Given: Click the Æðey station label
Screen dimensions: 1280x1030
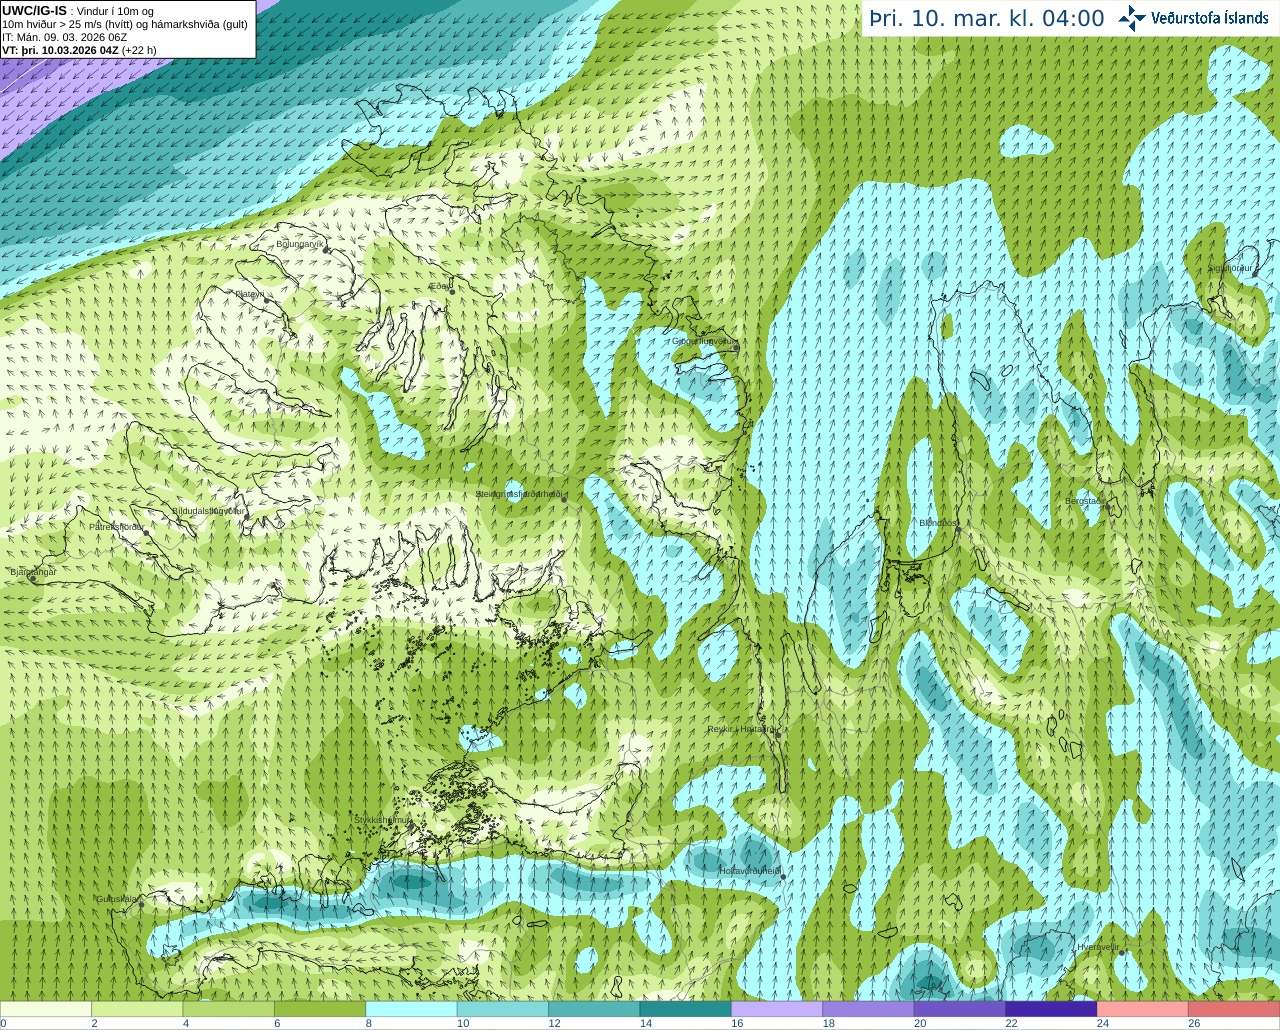Looking at the screenshot, I should pos(439,286).
